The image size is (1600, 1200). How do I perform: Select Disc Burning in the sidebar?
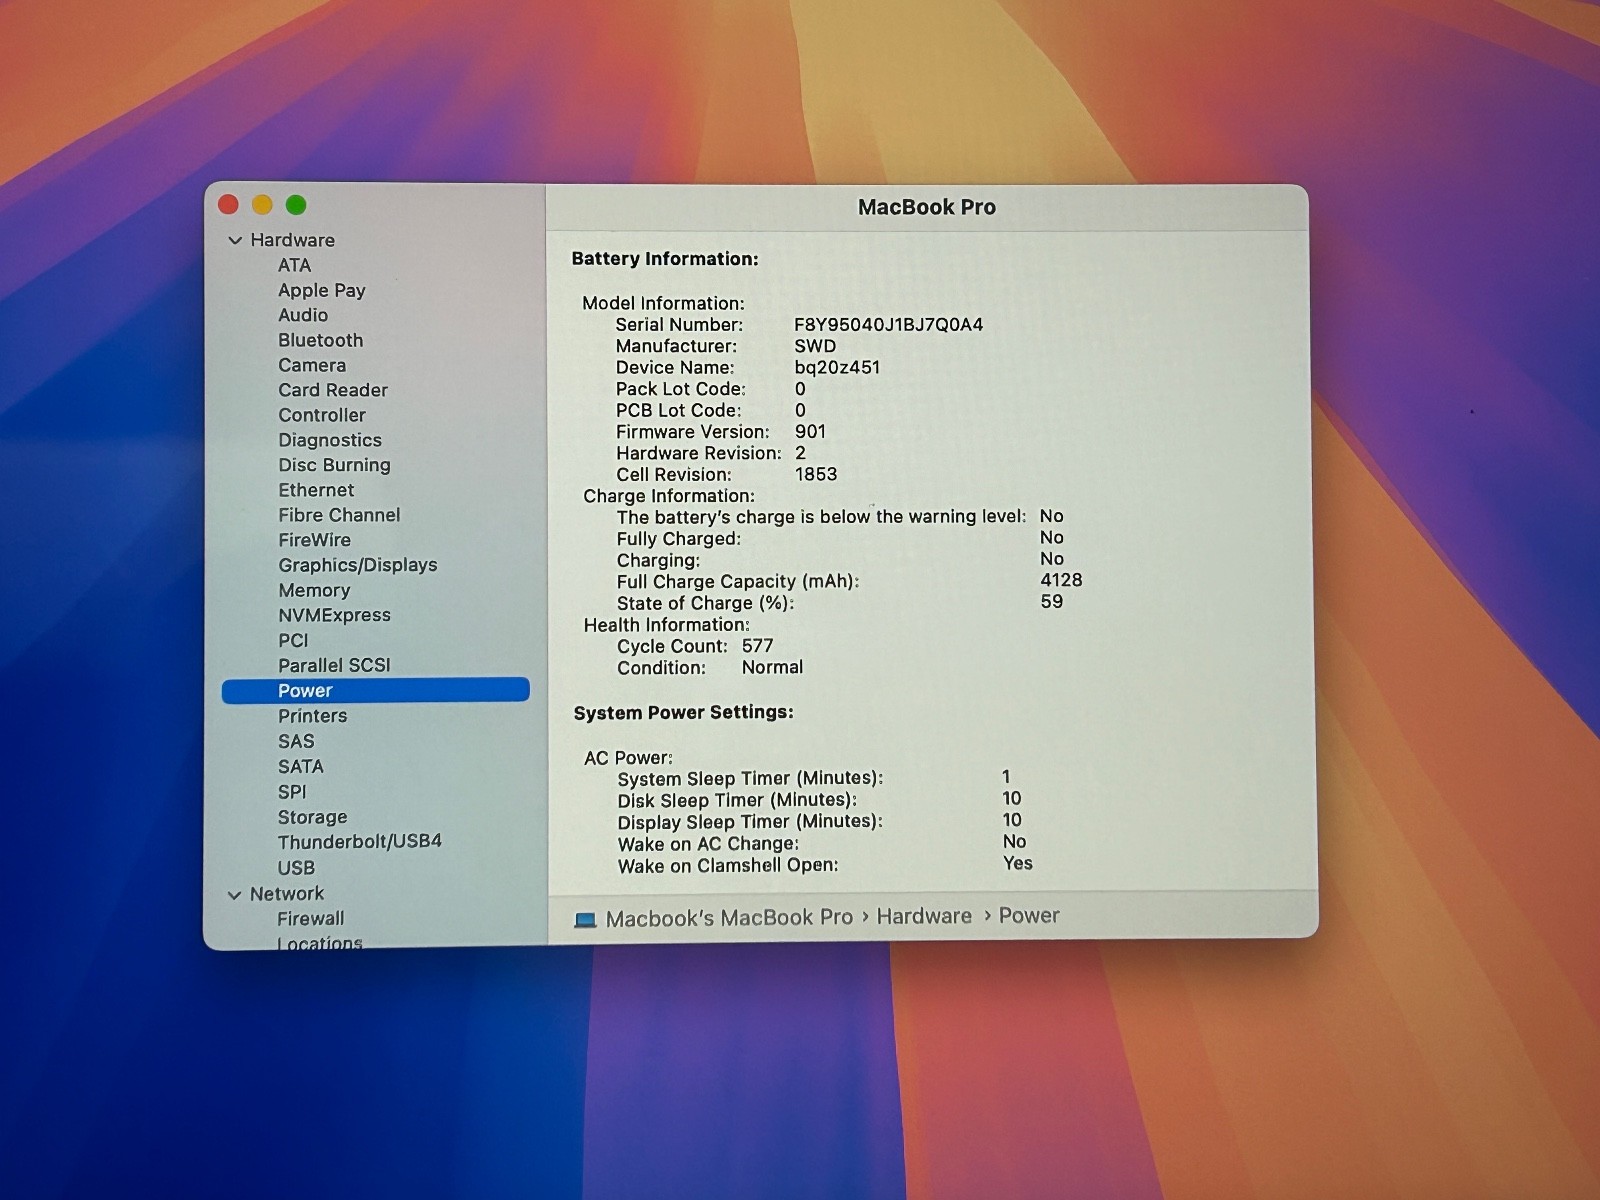pyautogui.click(x=334, y=465)
